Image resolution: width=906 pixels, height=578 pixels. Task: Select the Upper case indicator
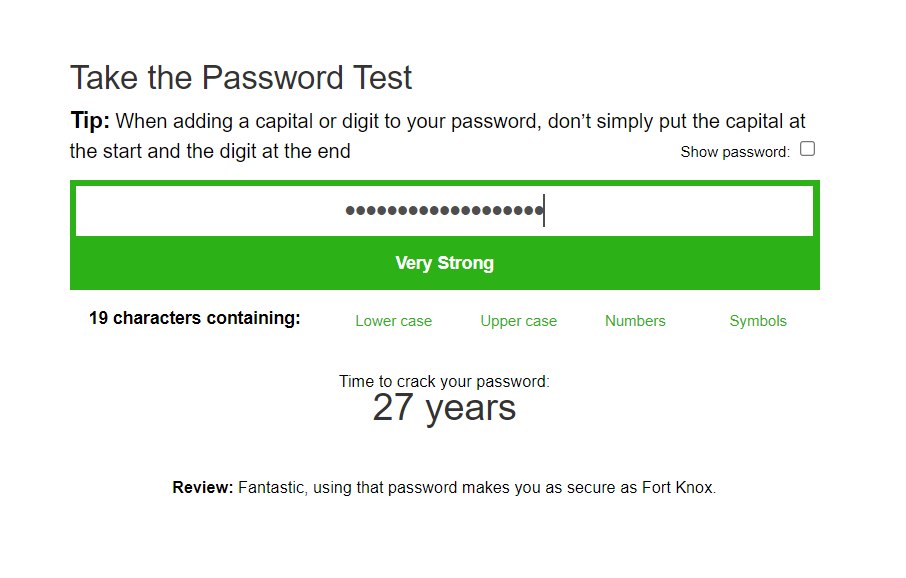tap(518, 321)
